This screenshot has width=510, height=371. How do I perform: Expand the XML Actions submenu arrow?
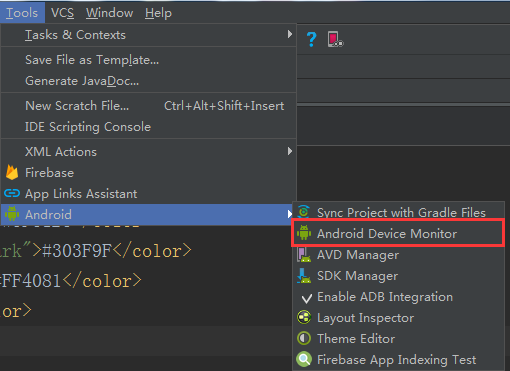click(x=290, y=151)
